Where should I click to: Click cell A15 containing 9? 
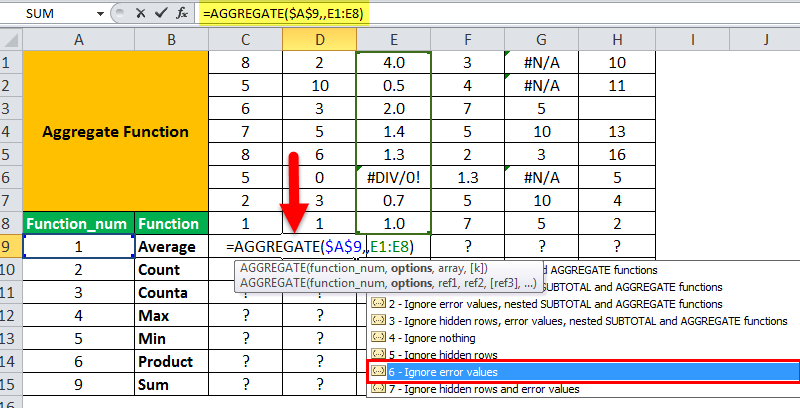79,384
